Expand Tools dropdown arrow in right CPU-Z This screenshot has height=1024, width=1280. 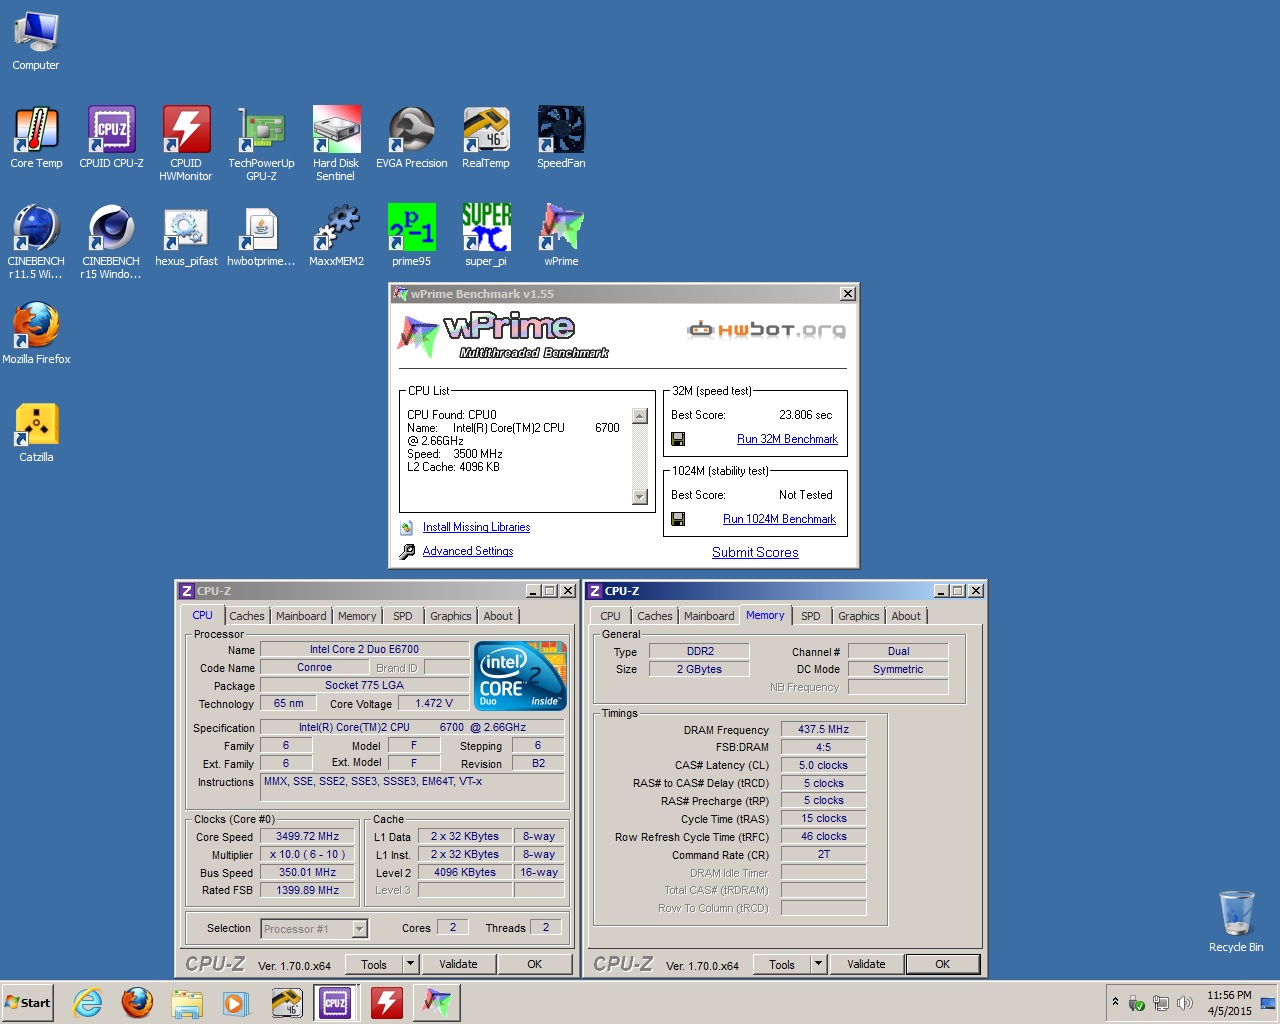point(818,964)
